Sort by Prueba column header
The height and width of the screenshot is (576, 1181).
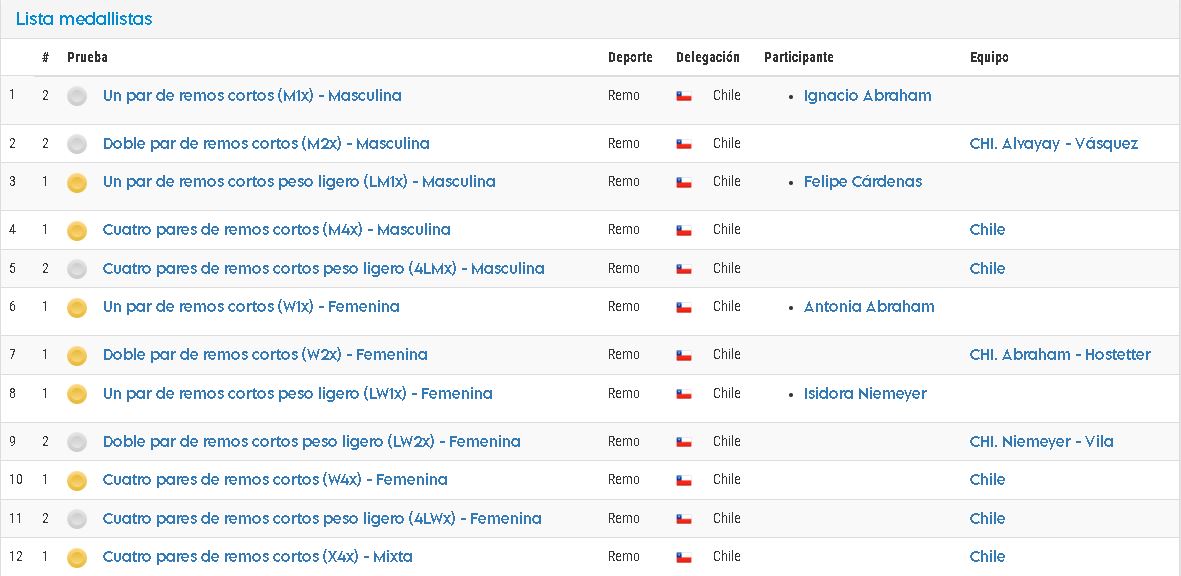tap(87, 57)
